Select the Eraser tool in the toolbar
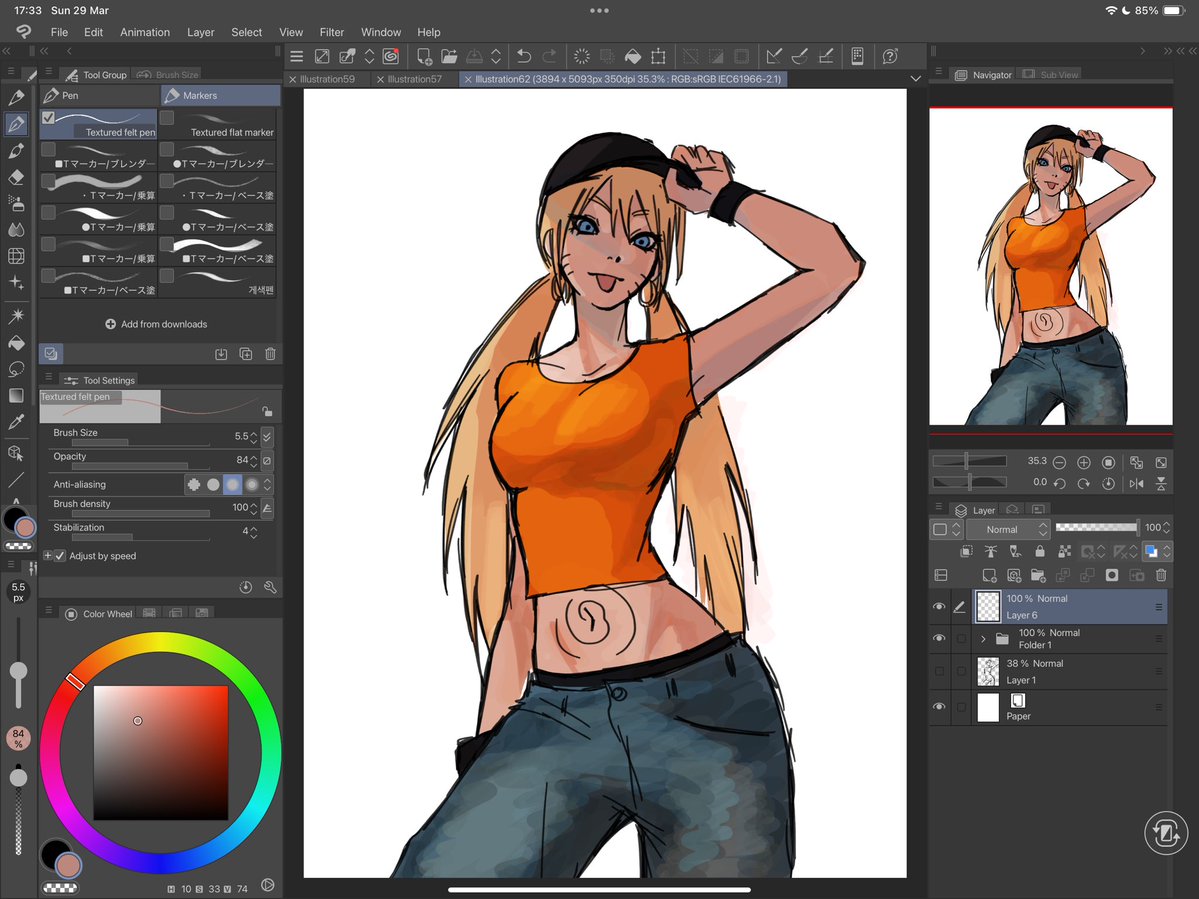The image size is (1199, 899). click(x=16, y=177)
